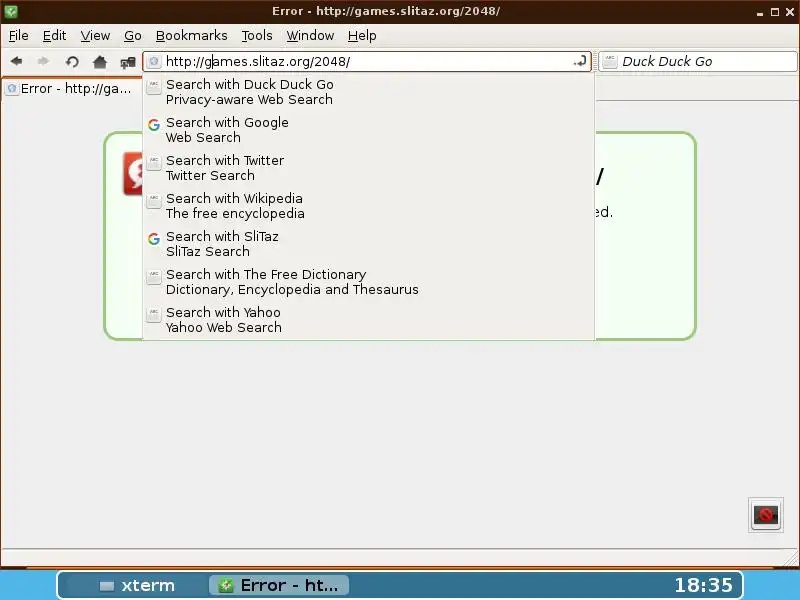This screenshot has height=600, width=800.
Task: Click the icon beside Search with Wikipedia
Action: [x=154, y=201]
